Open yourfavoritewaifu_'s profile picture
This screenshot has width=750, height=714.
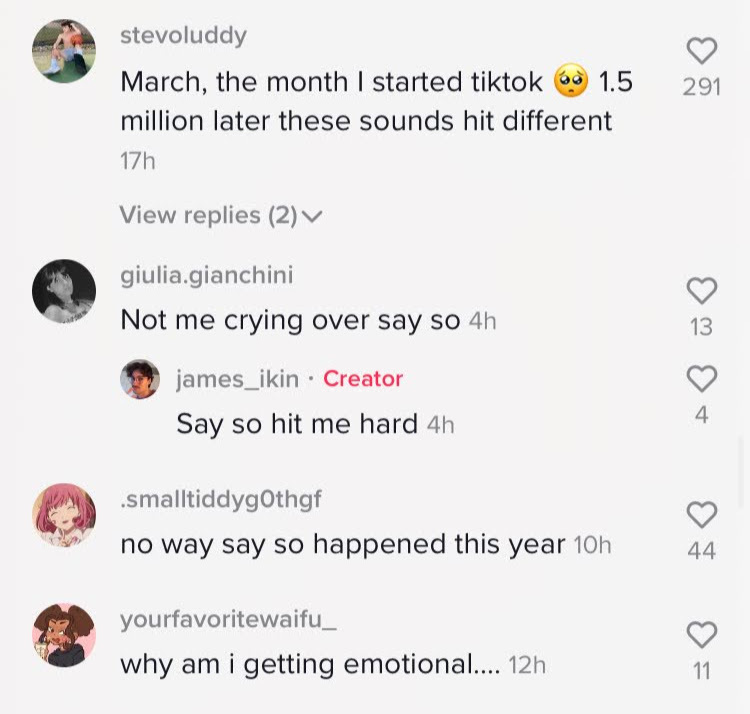click(64, 634)
